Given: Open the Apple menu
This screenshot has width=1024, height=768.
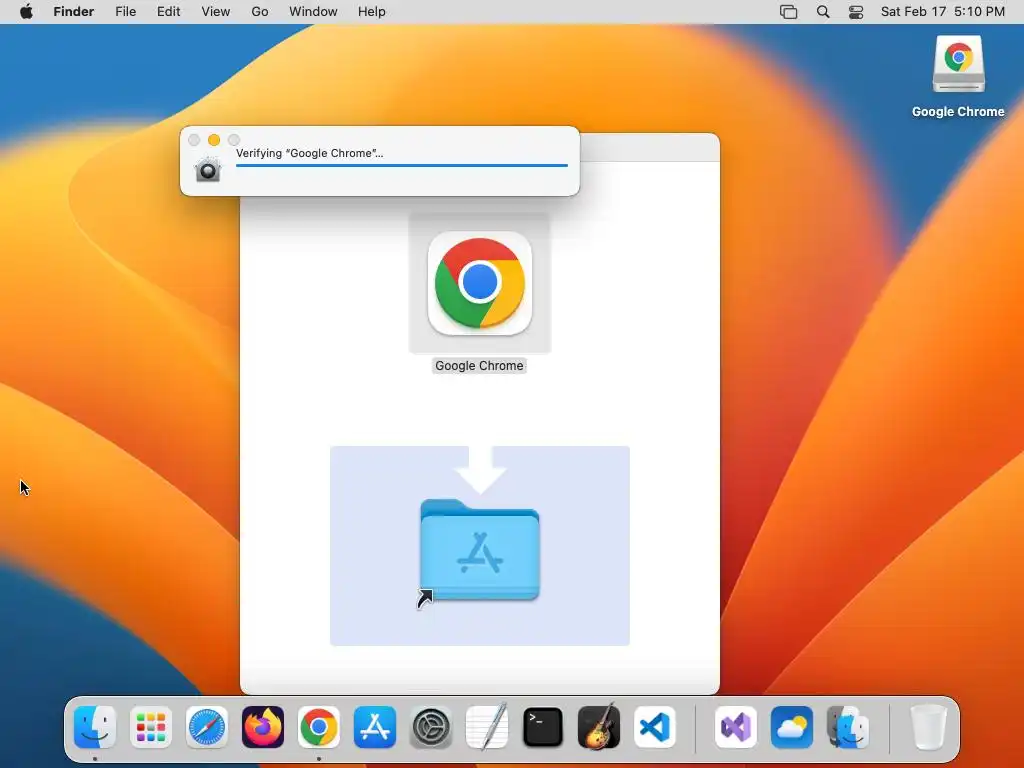Looking at the screenshot, I should click(26, 12).
